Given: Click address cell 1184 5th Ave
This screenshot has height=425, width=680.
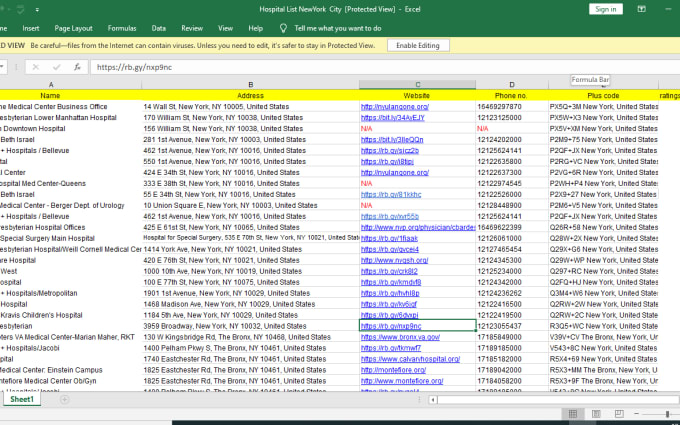Looking at the screenshot, I should (x=250, y=315).
